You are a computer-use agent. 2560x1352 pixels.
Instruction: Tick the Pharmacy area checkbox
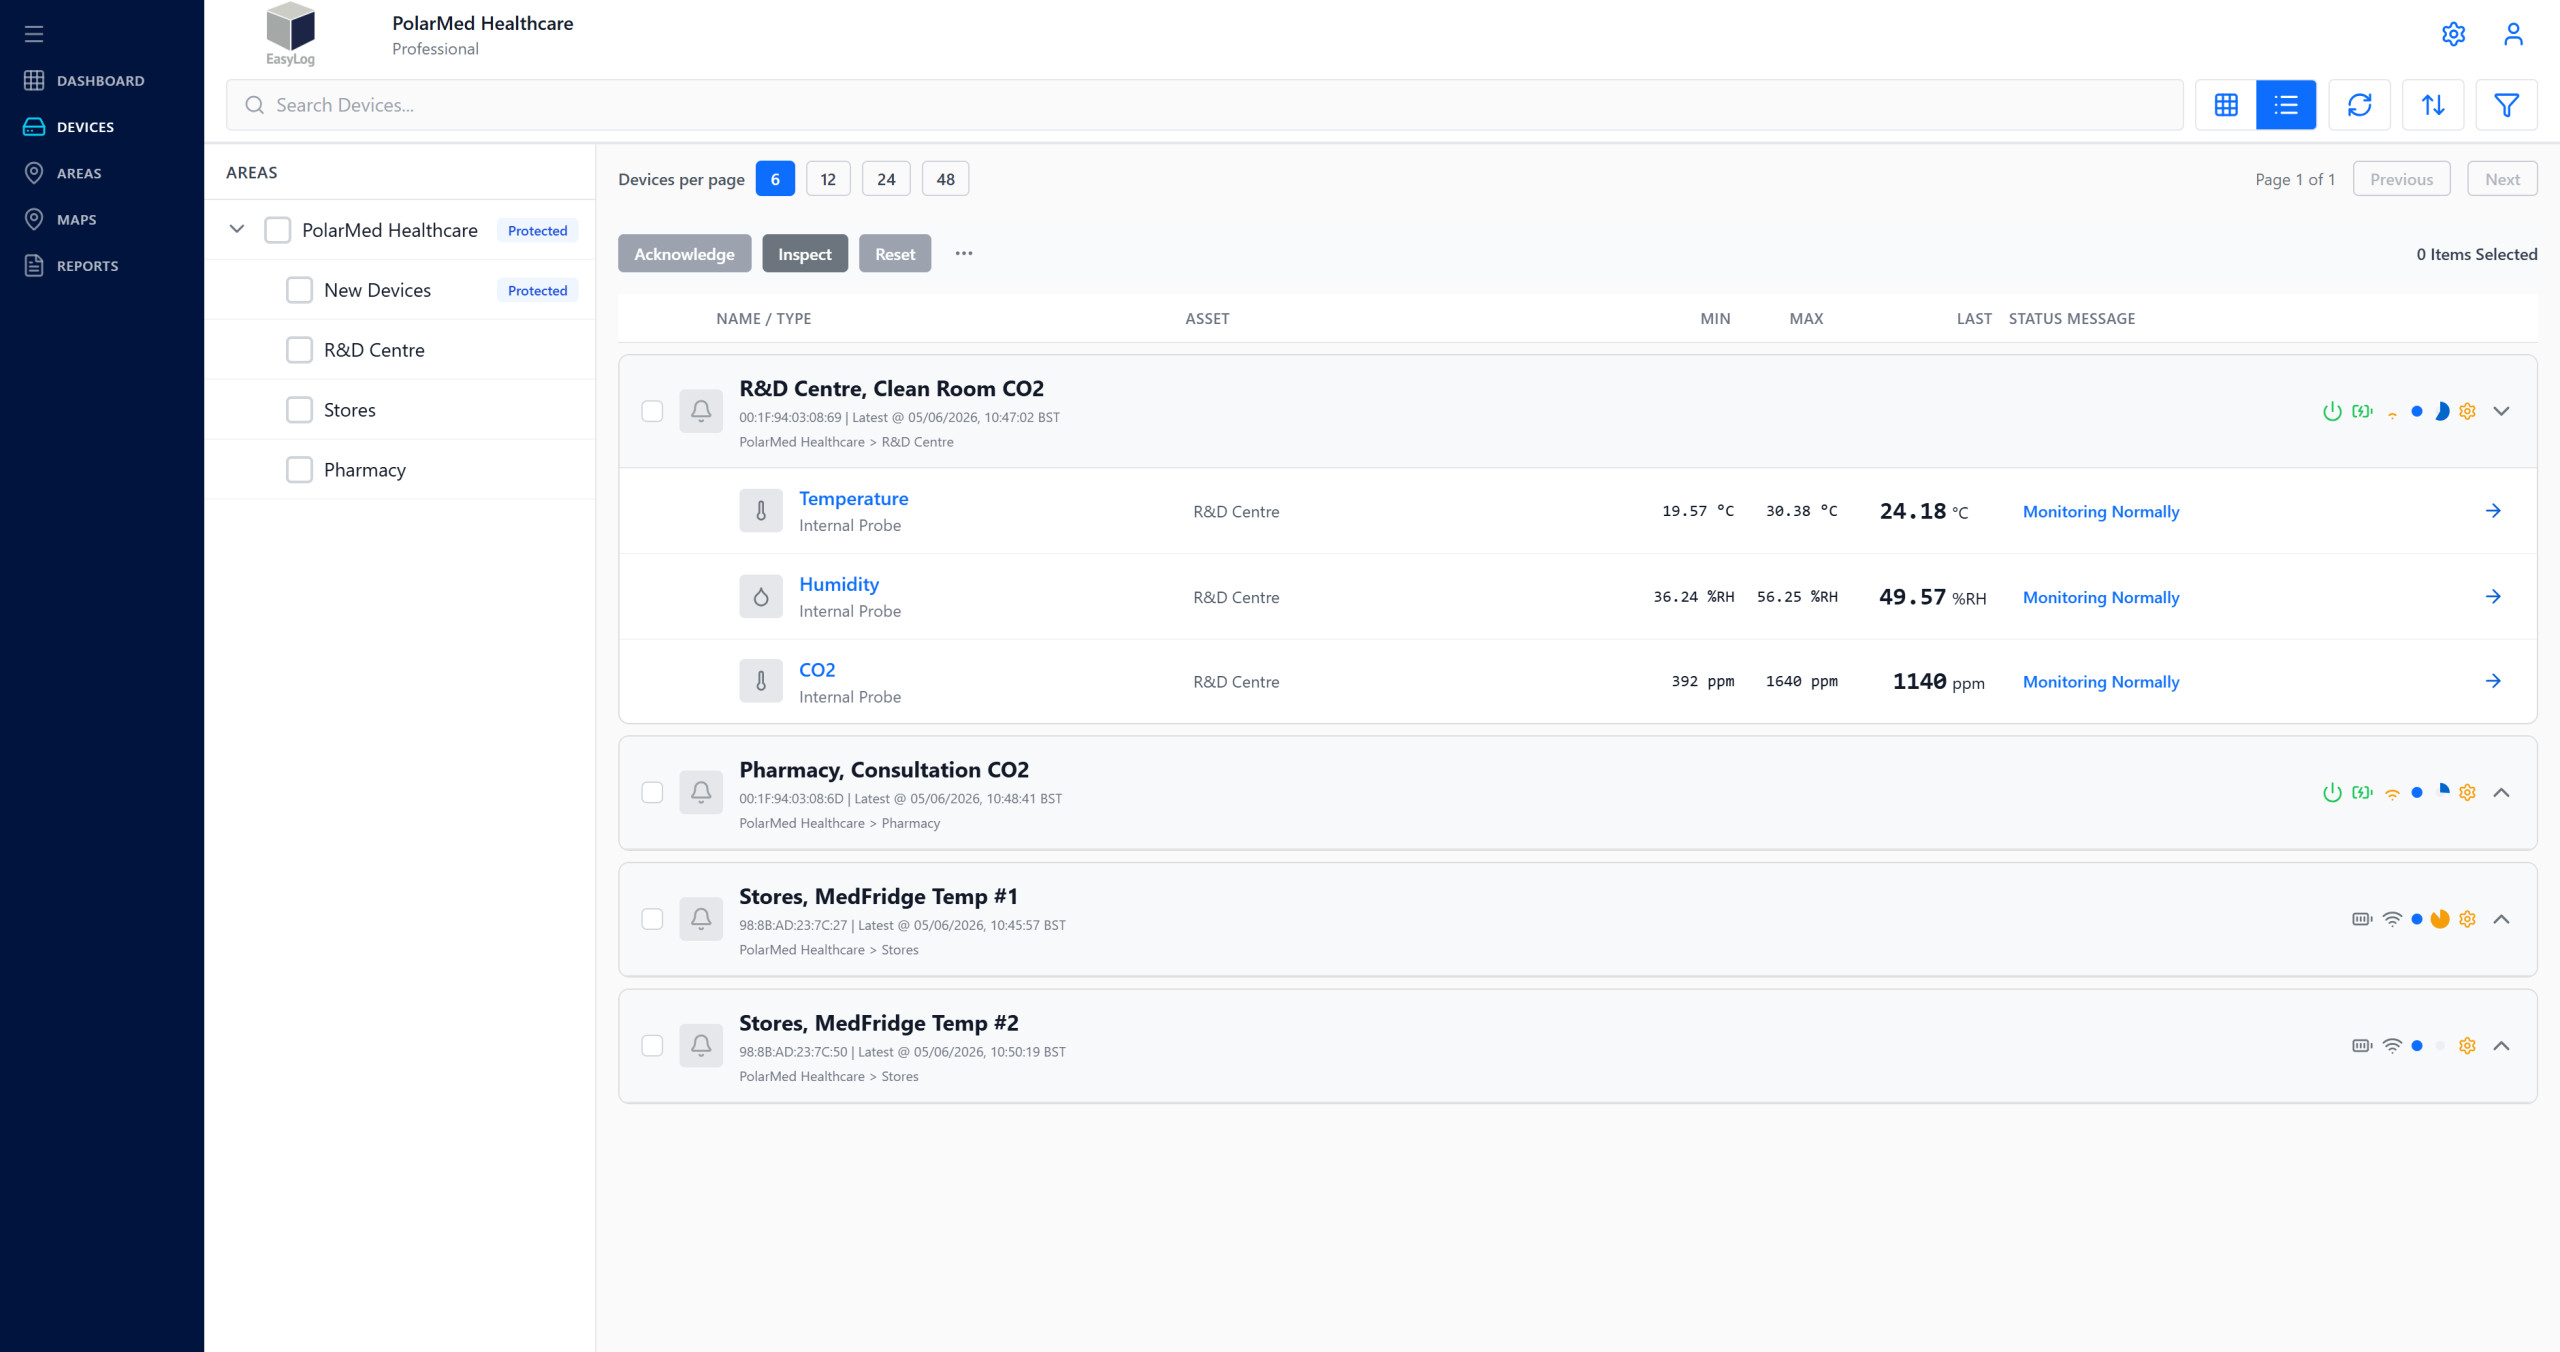(299, 470)
